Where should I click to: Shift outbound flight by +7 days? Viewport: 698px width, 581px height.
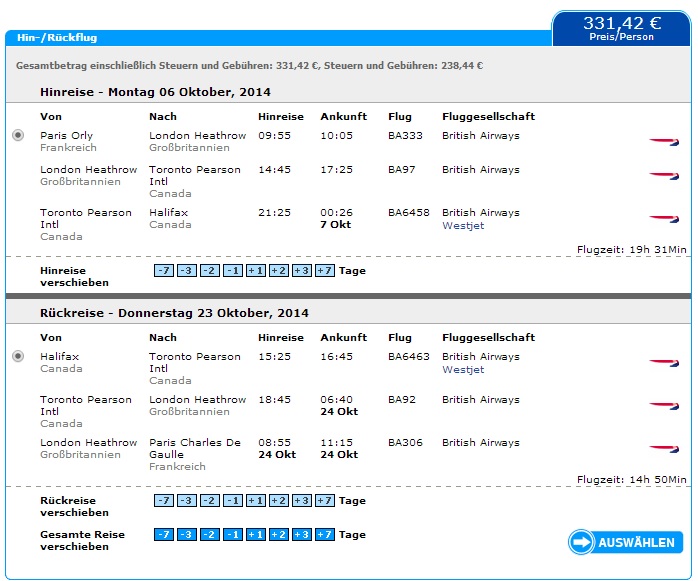(325, 271)
